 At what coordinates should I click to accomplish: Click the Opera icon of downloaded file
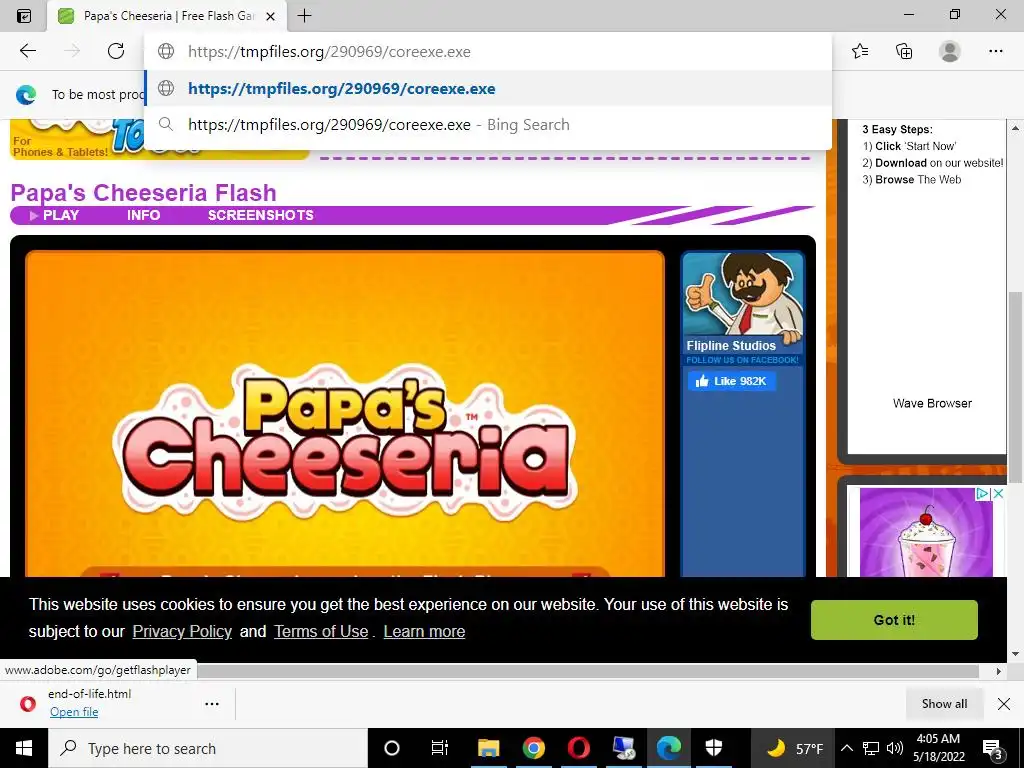pos(28,703)
